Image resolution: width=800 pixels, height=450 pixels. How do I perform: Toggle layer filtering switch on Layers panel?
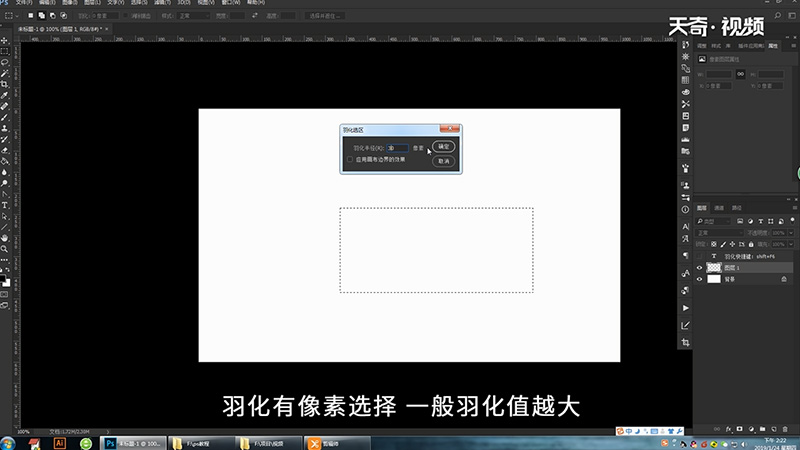tap(792, 221)
